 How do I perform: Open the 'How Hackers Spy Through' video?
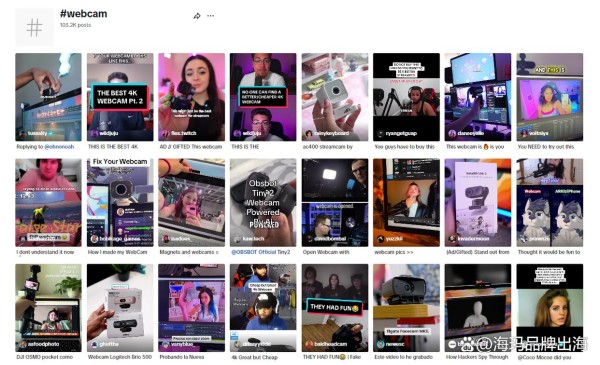[x=478, y=308]
